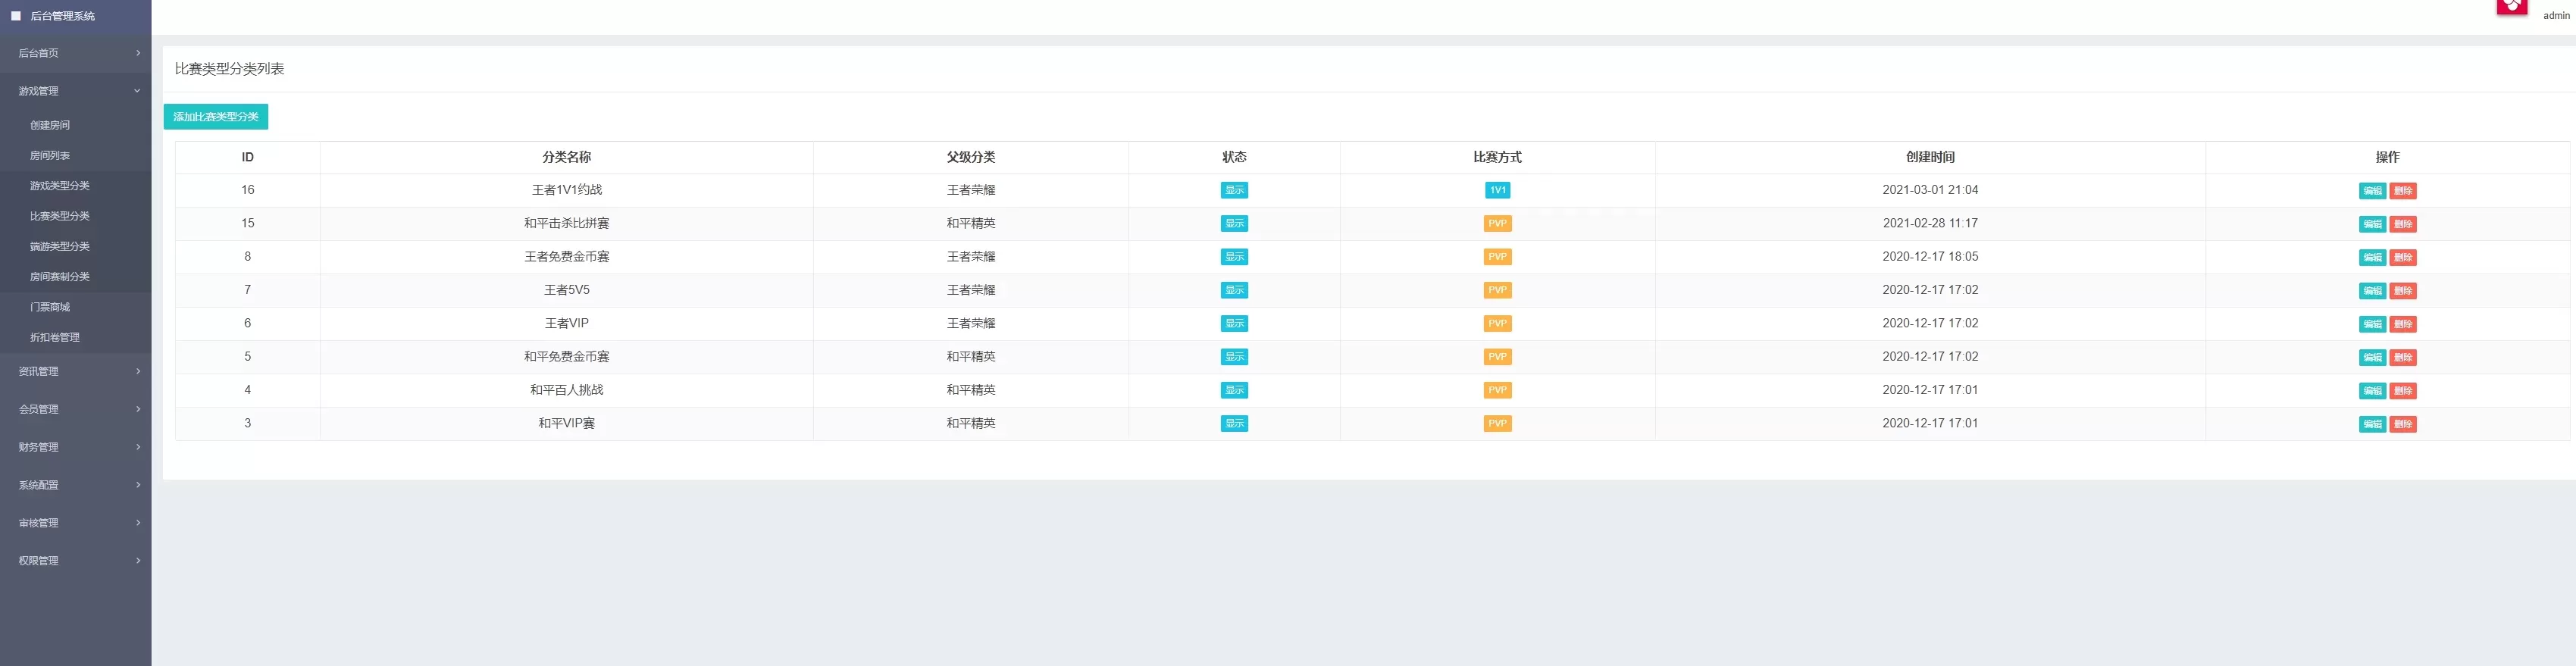Viewport: 2576px width, 666px height.
Task: Click the white square logo beside 后台管理系统
Action: [x=16, y=16]
